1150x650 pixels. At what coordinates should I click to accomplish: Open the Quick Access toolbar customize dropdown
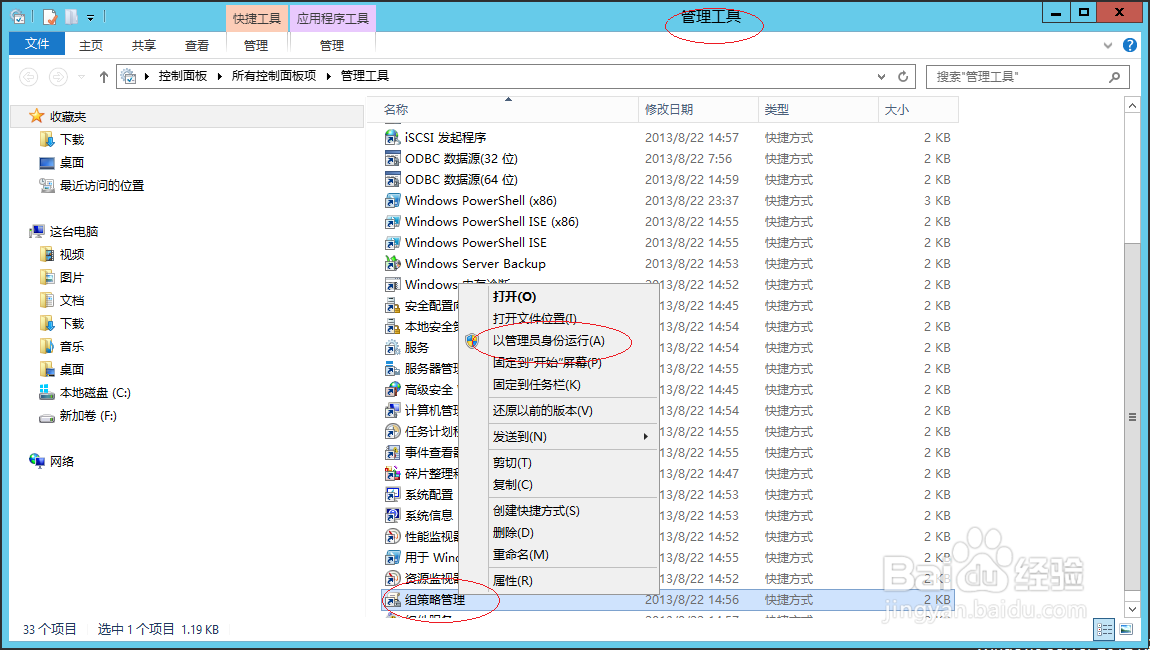(x=90, y=16)
